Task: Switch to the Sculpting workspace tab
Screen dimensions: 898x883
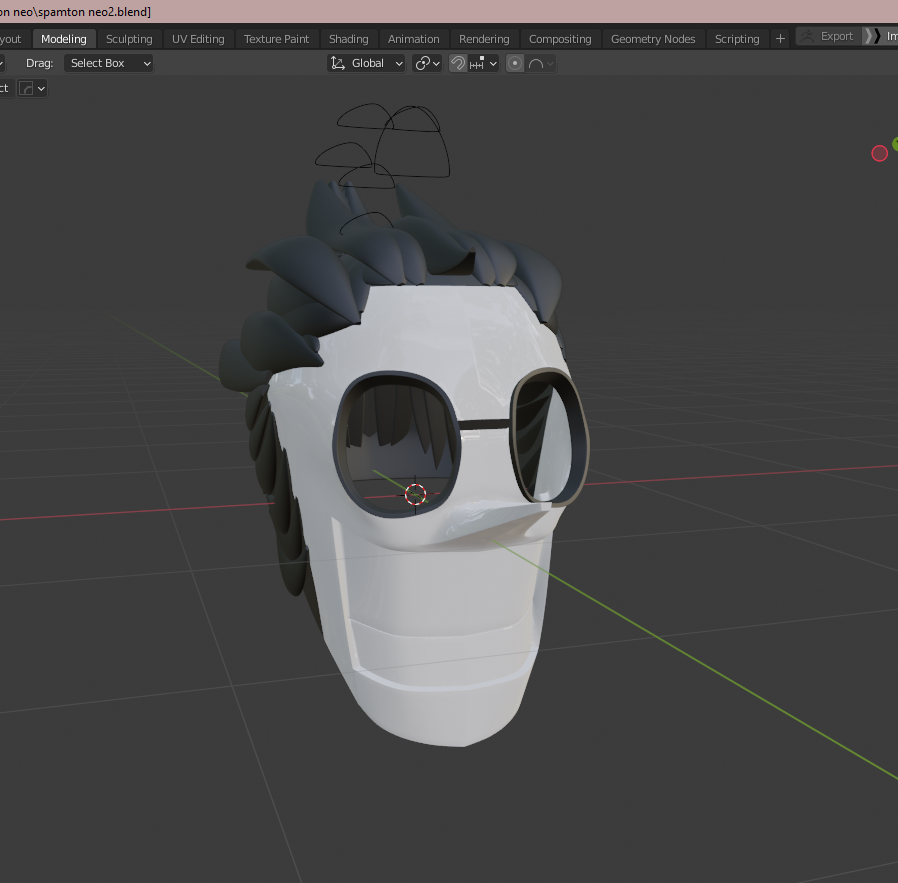Action: 129,39
